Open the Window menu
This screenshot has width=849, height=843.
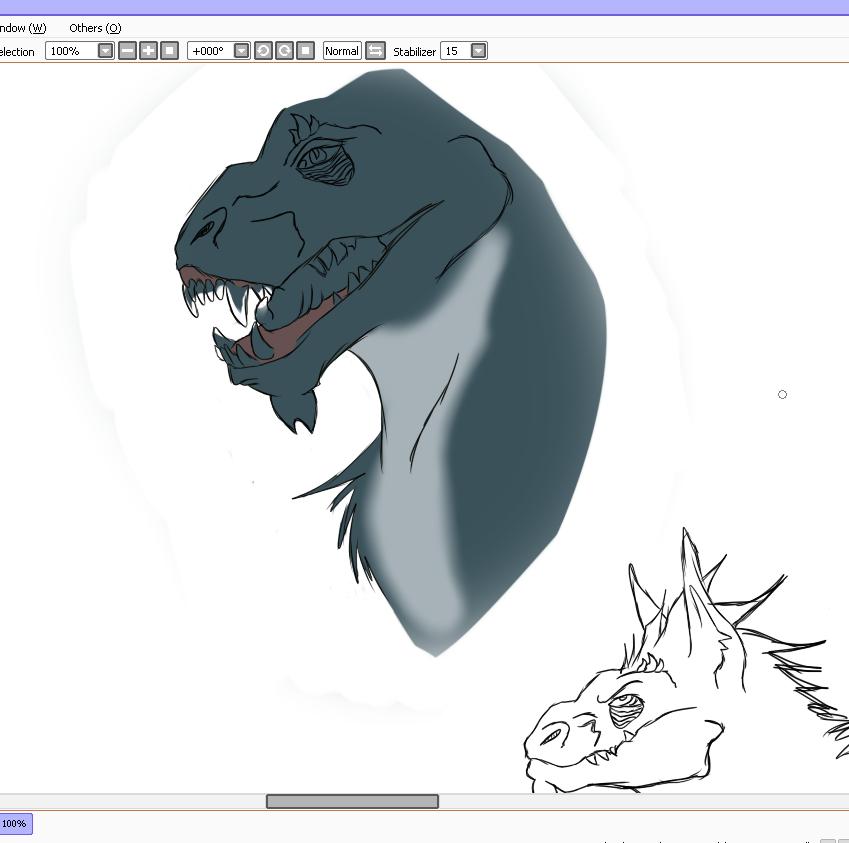coord(22,28)
